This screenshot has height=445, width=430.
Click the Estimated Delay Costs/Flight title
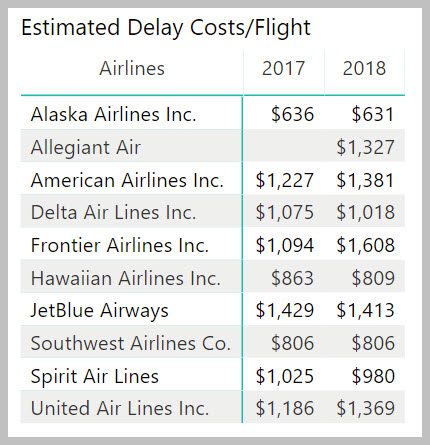pos(166,27)
